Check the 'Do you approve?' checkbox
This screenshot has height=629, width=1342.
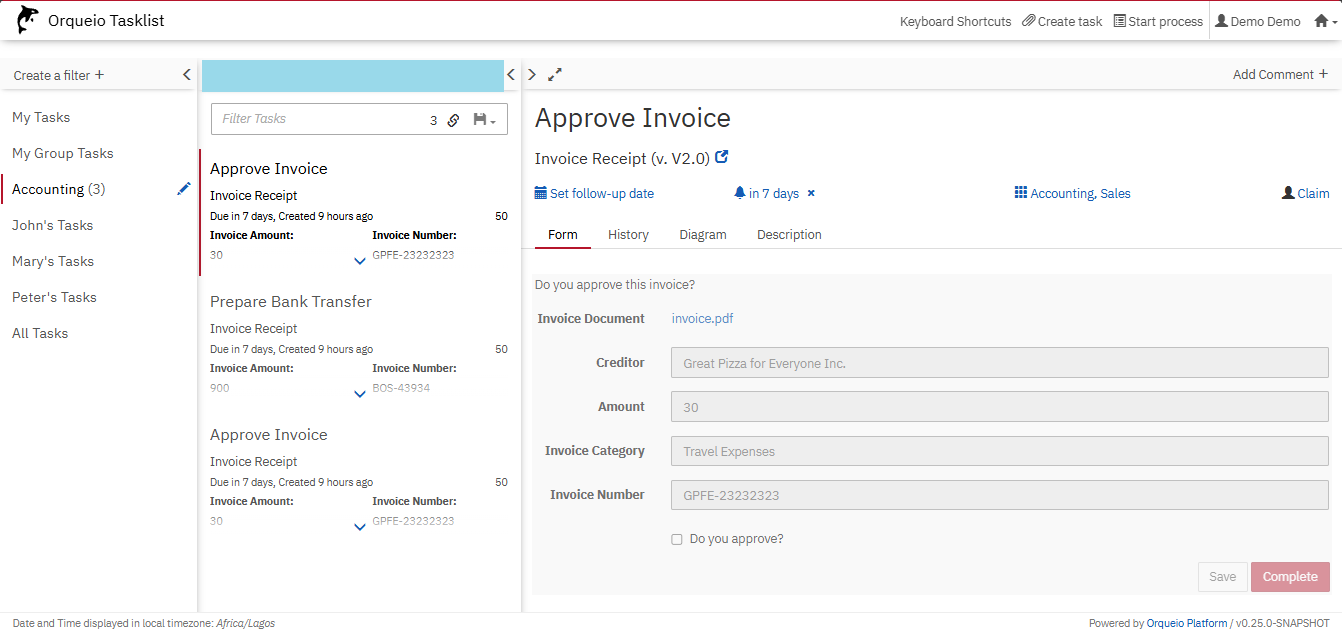[x=677, y=539]
